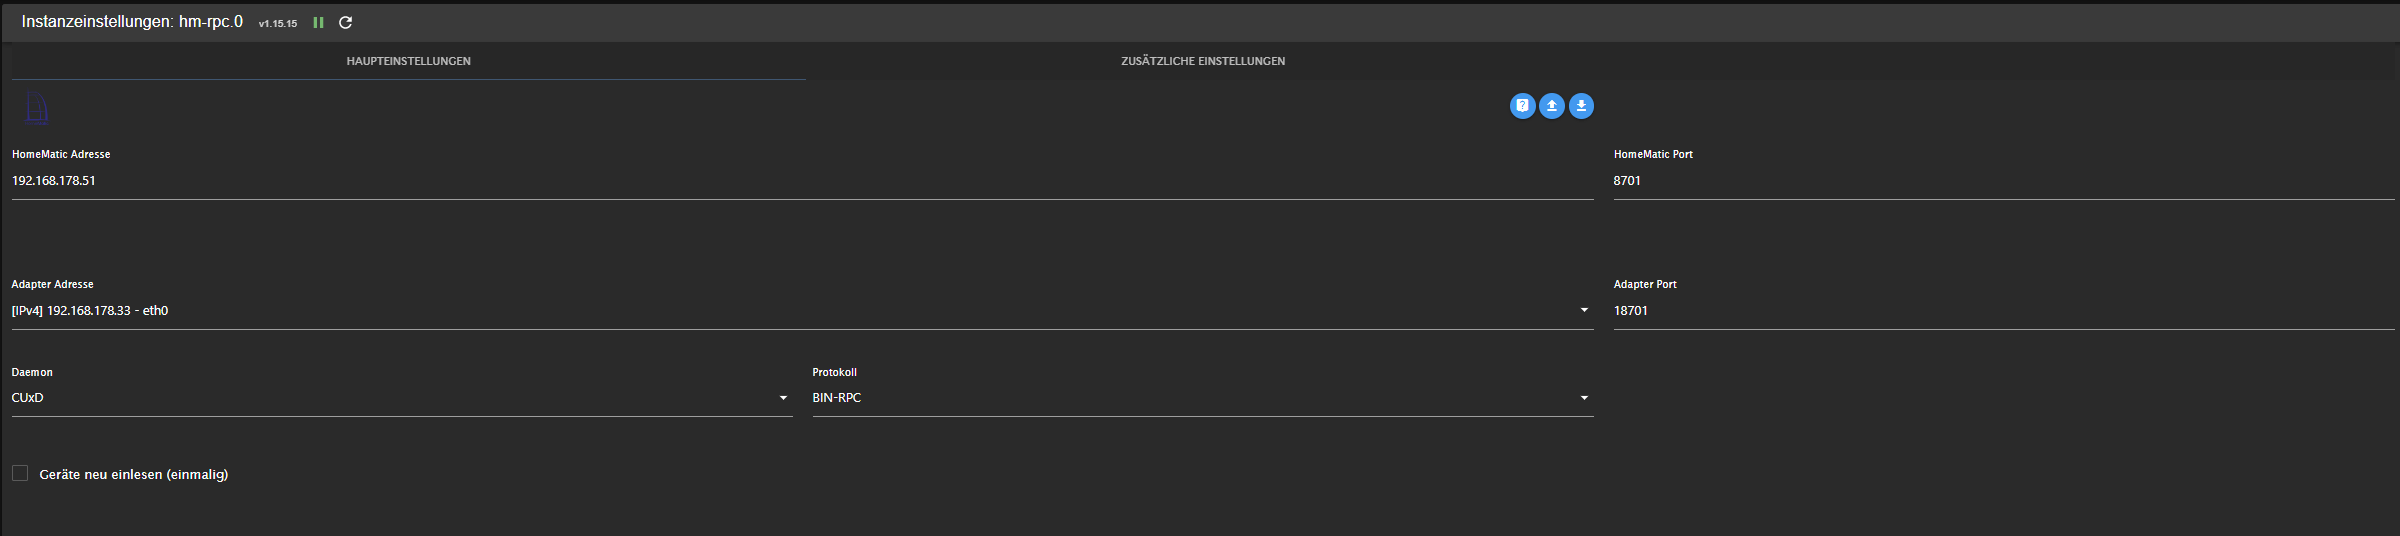The image size is (2400, 536).
Task: Click into the Adapter Port field
Action: click(2000, 311)
